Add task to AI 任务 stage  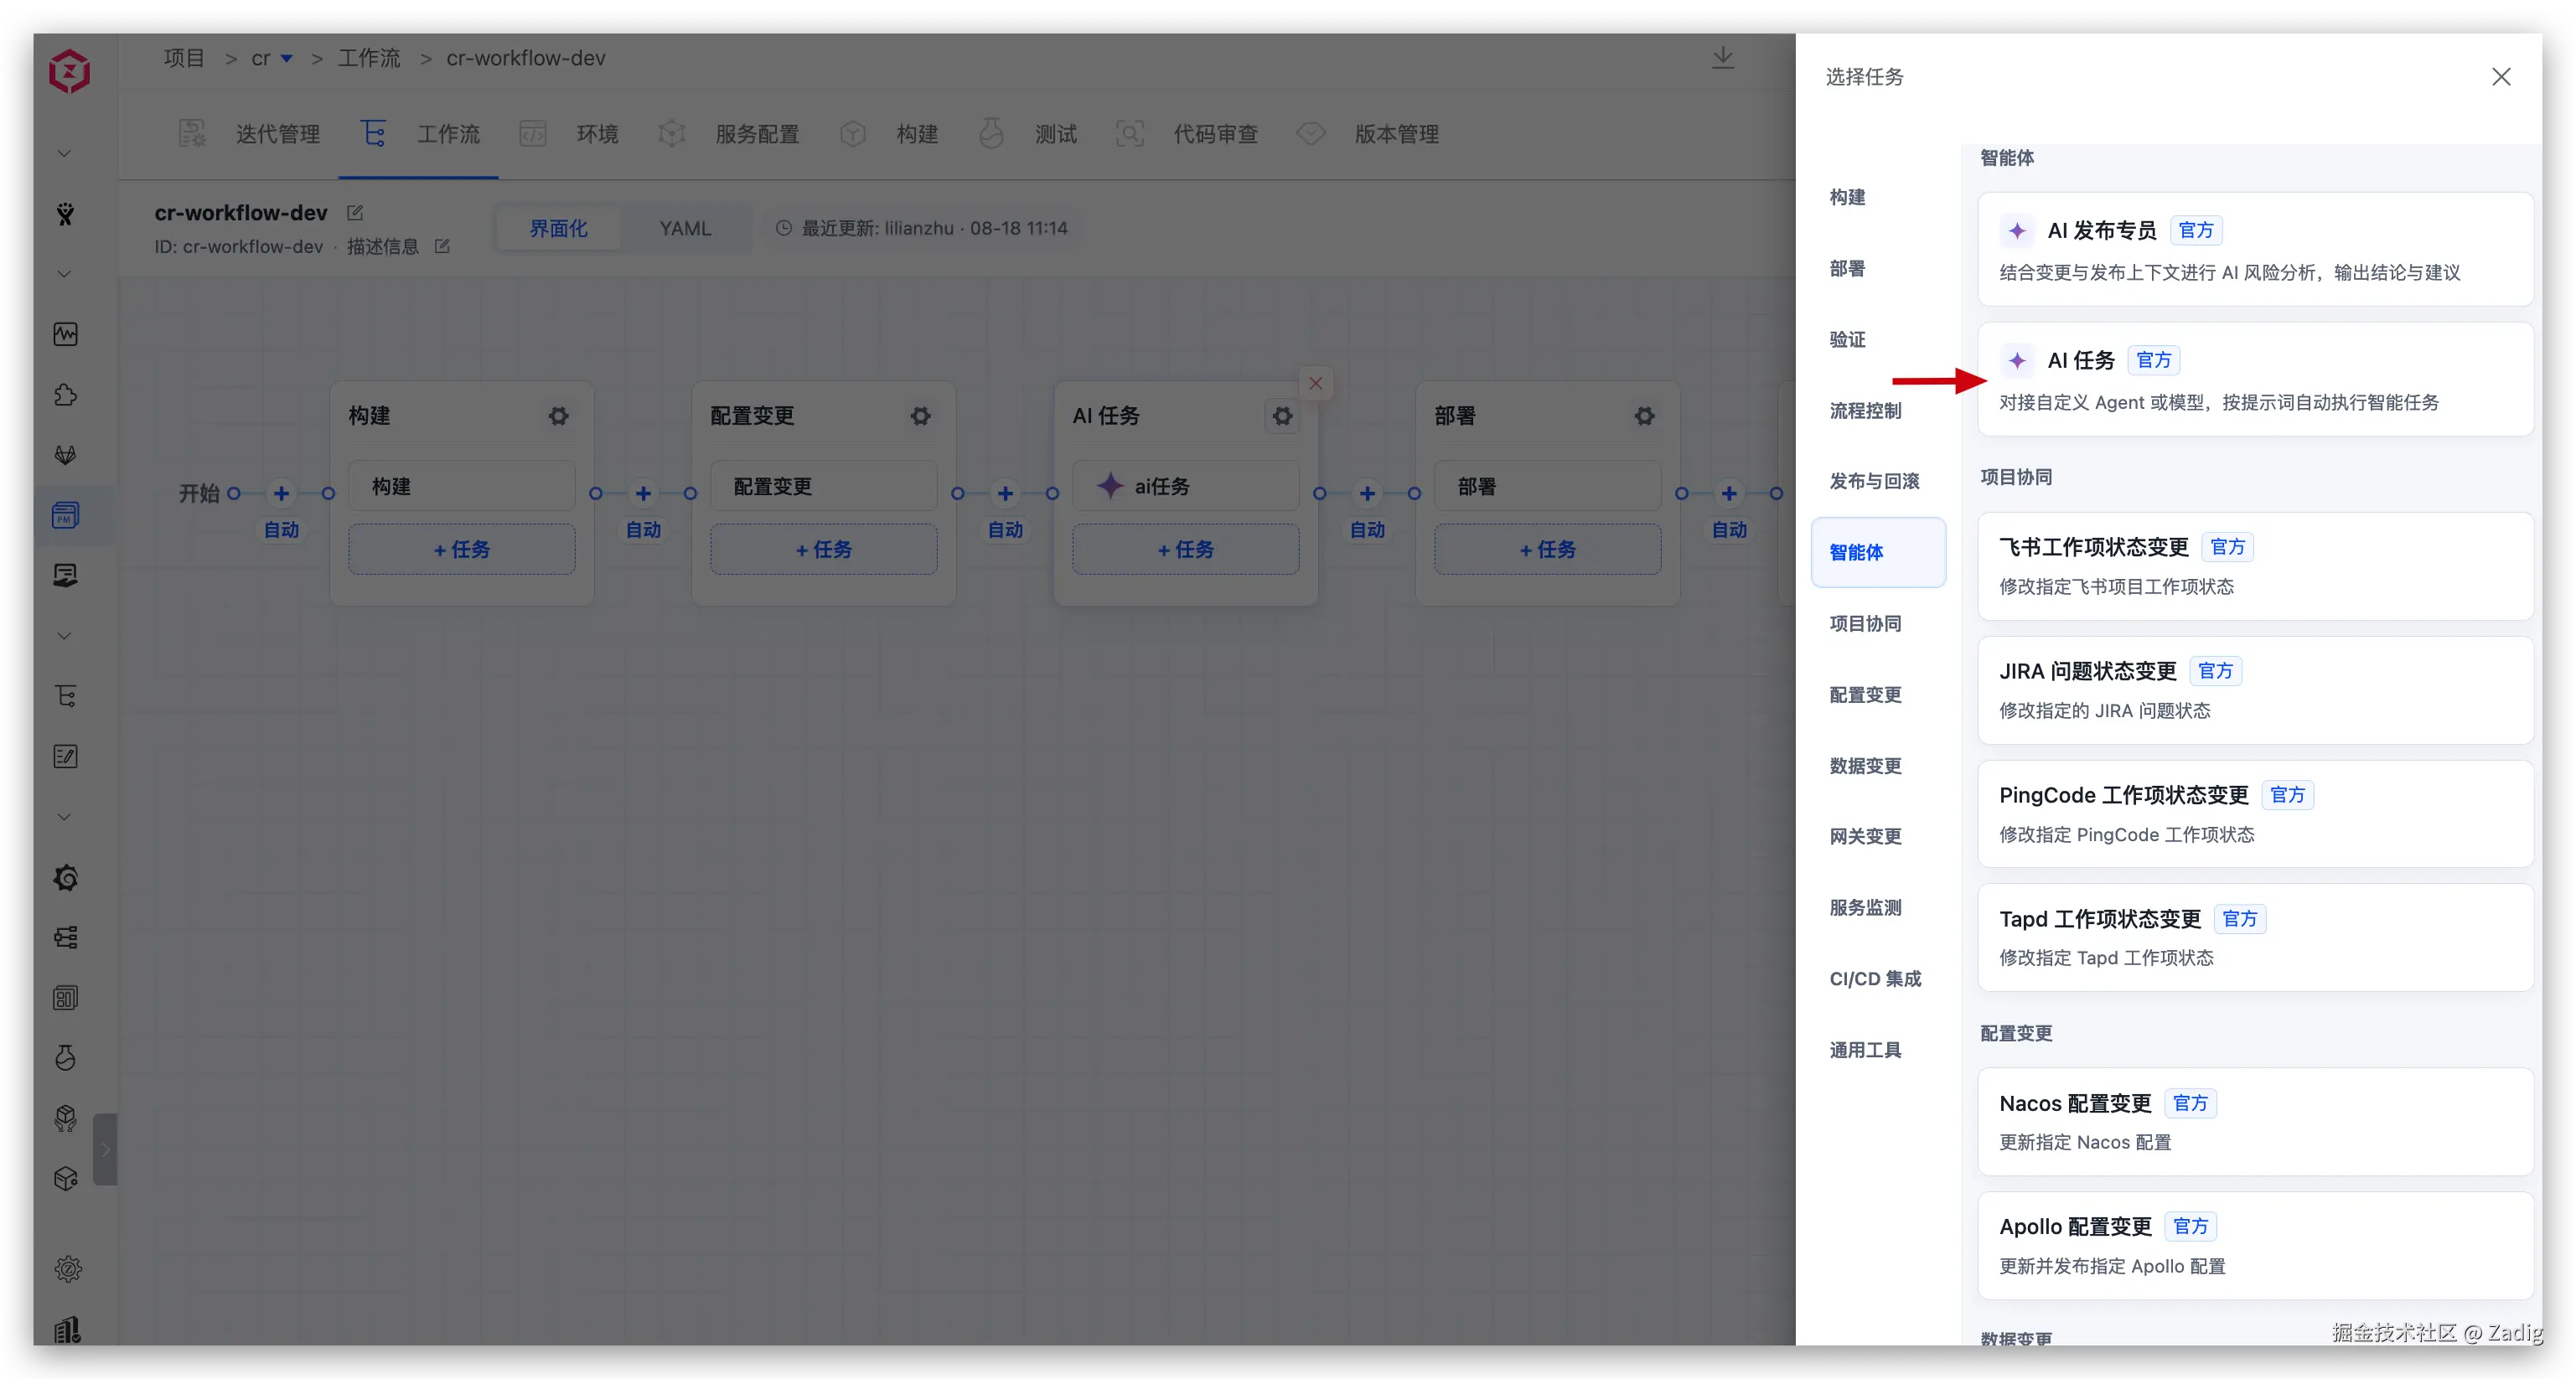click(x=1185, y=549)
